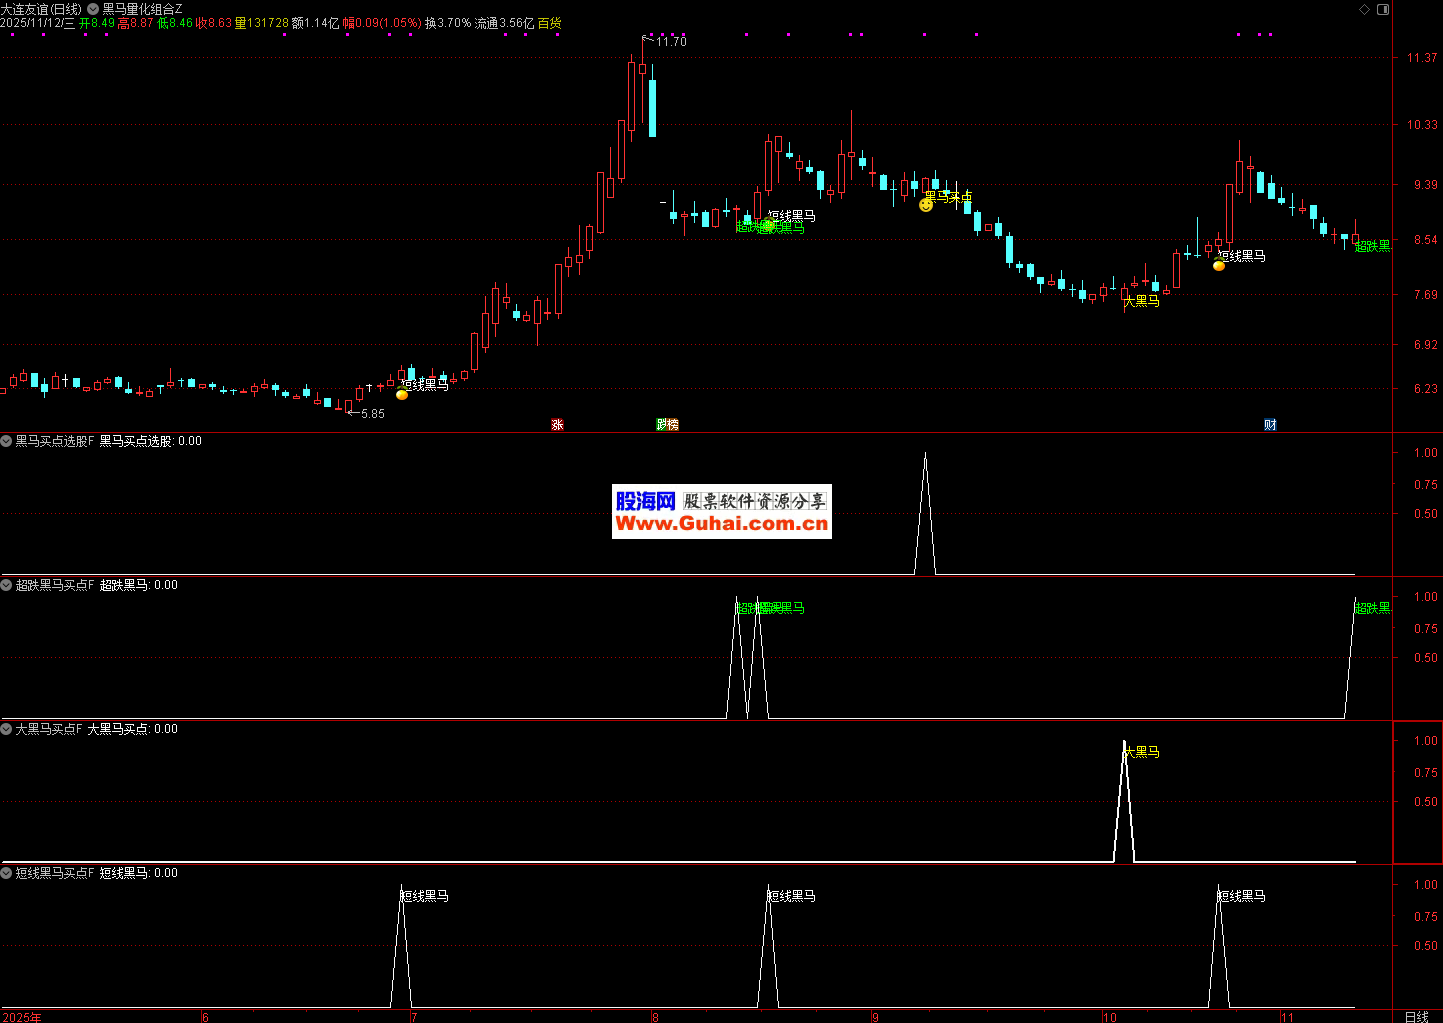Toggle the side panel layout icon

point(1383,9)
